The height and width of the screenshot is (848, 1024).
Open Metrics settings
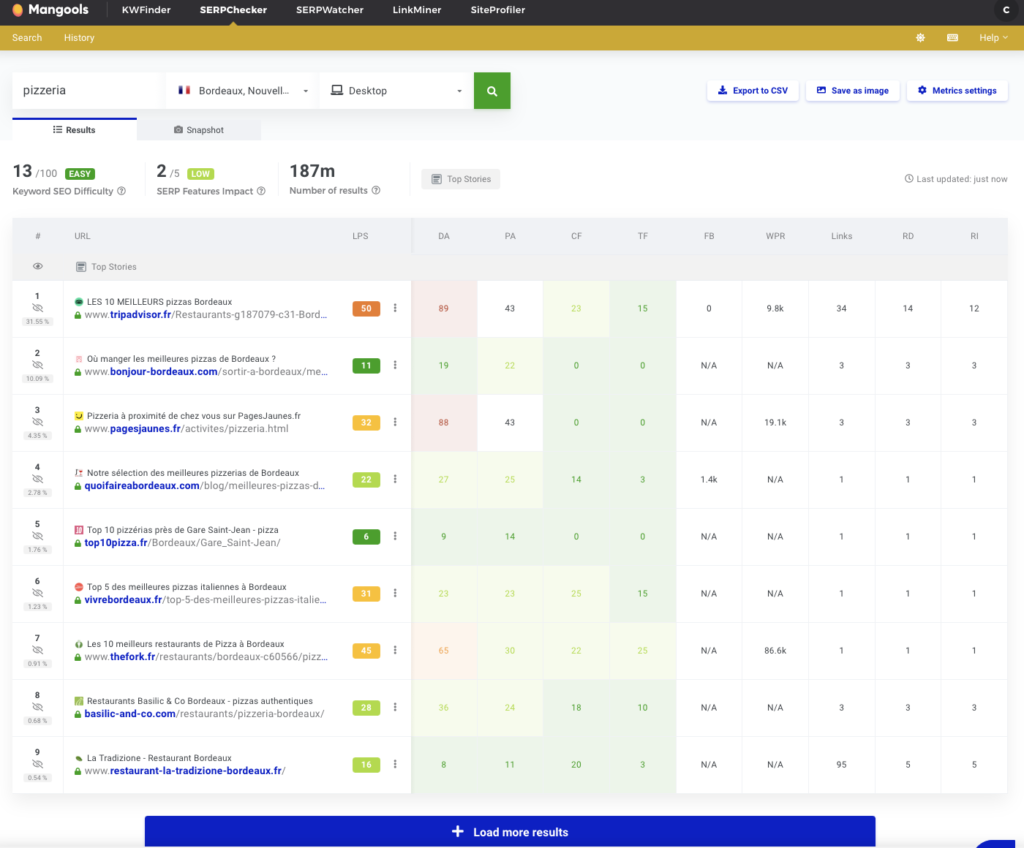pos(957,91)
